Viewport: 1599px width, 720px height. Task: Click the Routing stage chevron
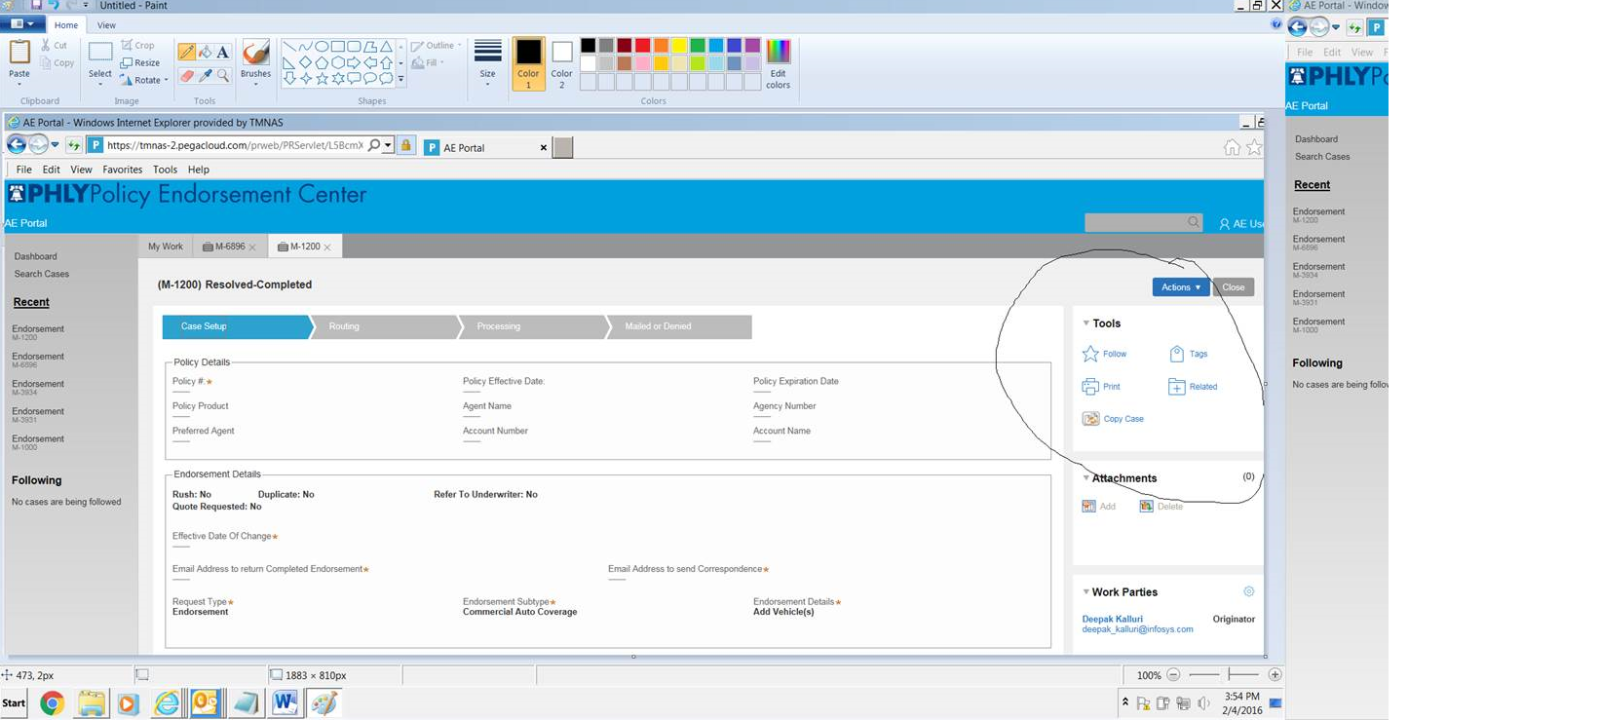[x=385, y=327]
